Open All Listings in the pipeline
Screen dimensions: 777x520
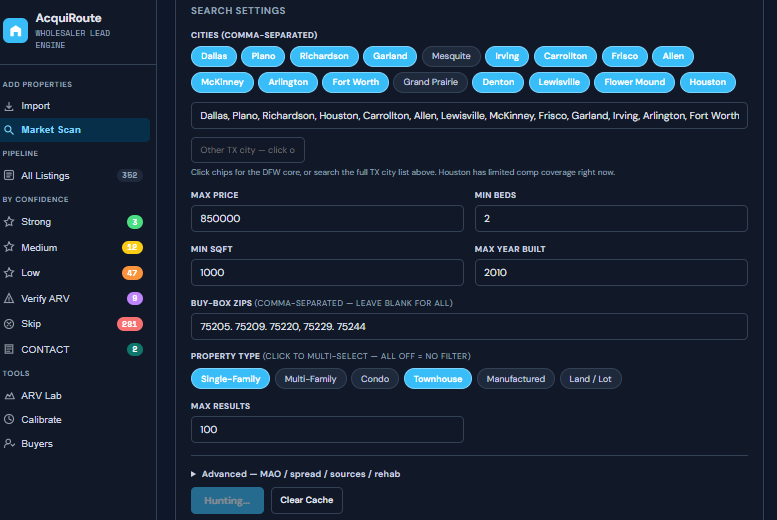75,175
